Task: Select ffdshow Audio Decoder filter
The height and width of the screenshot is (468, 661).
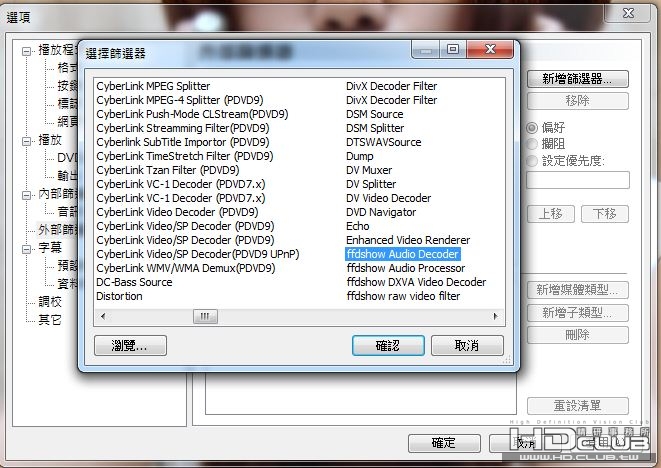Action: 403,254
